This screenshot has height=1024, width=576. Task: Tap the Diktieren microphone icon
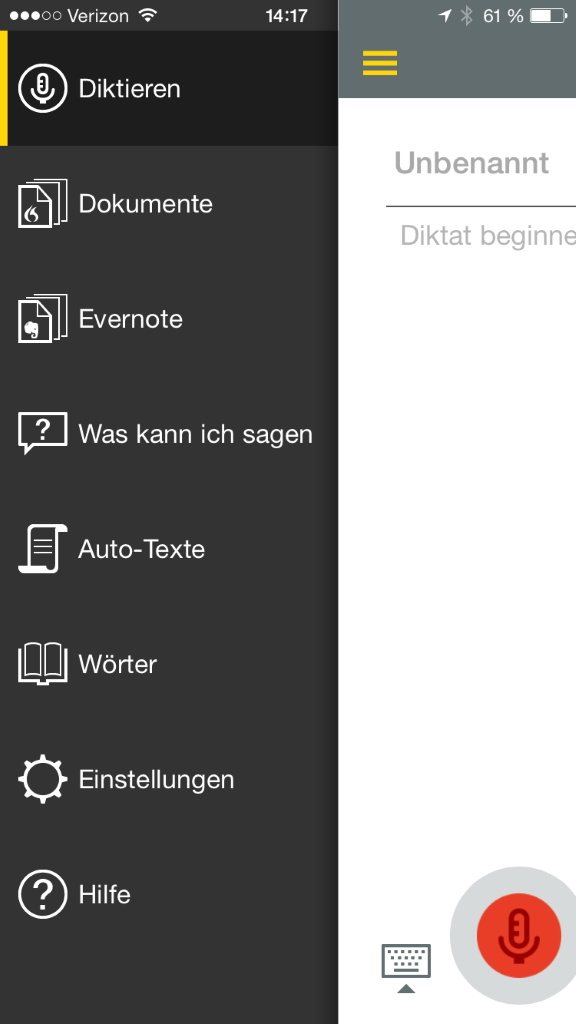pos(42,88)
